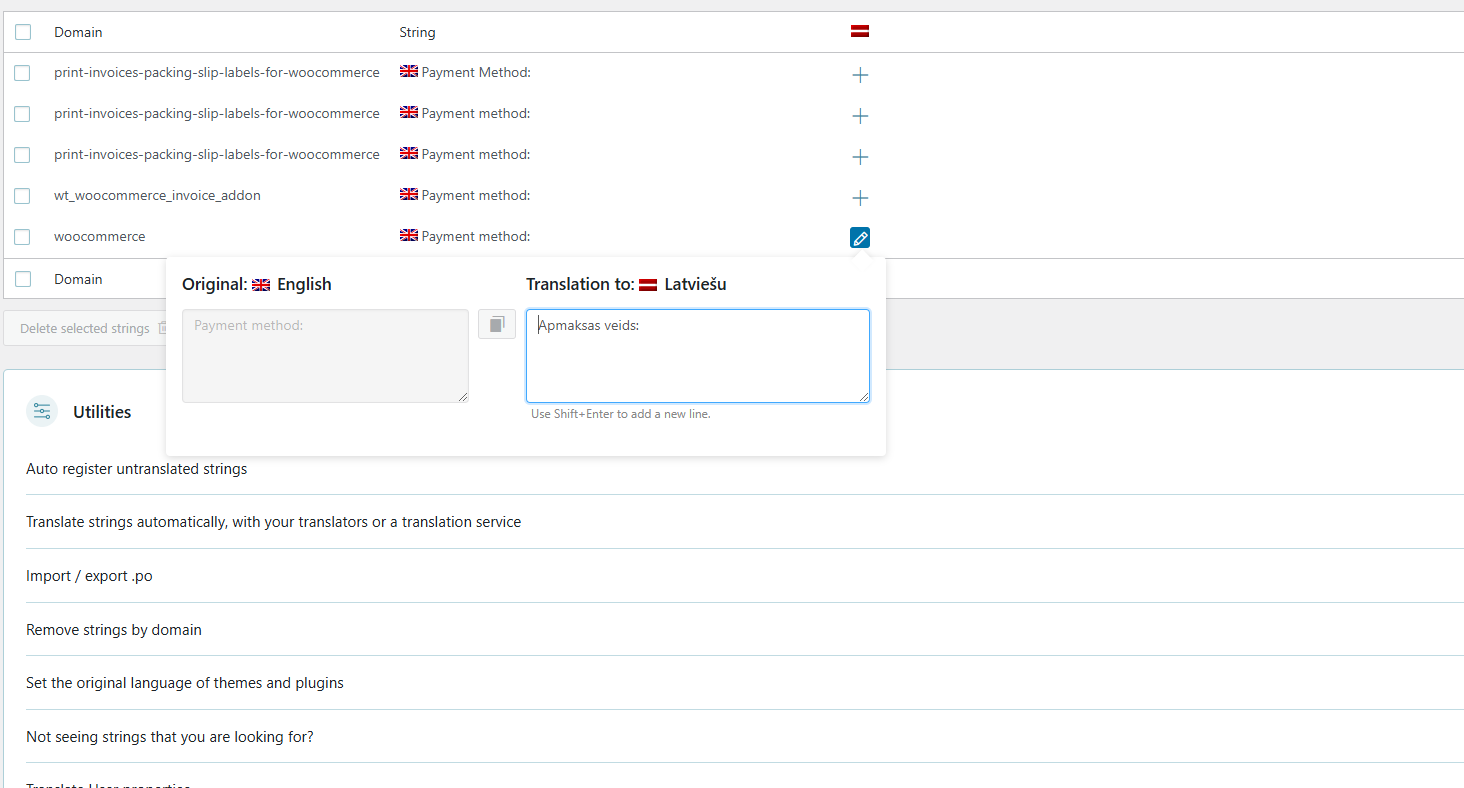
Task: Expand "Auto register untranslated strings" section
Action: tap(137, 468)
